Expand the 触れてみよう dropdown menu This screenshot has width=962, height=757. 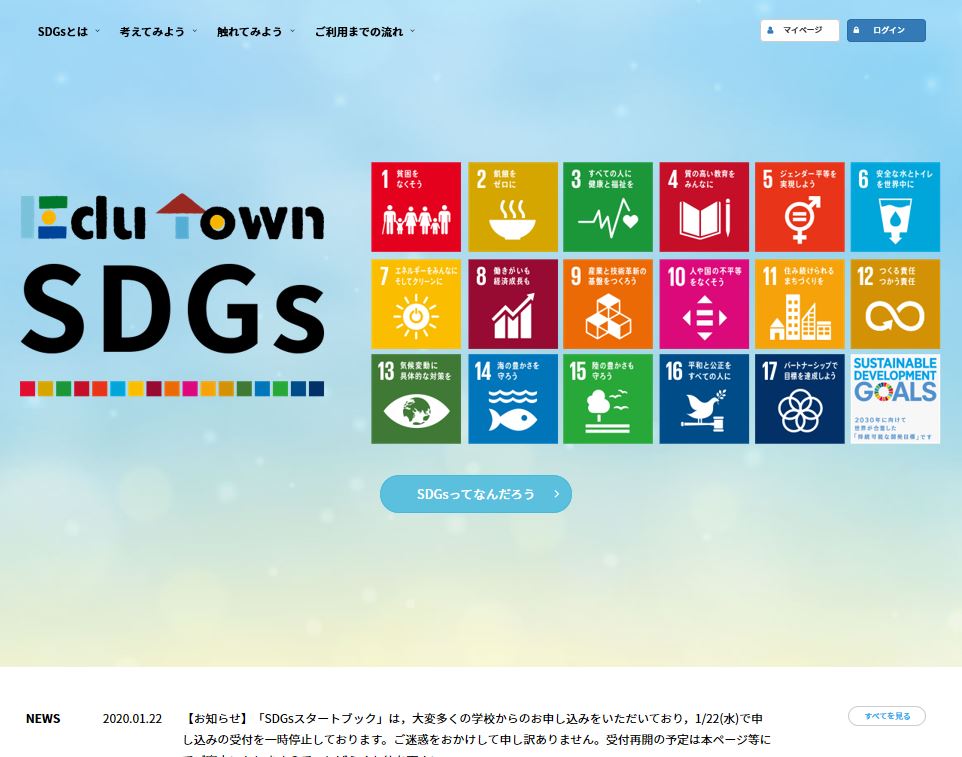click(255, 31)
